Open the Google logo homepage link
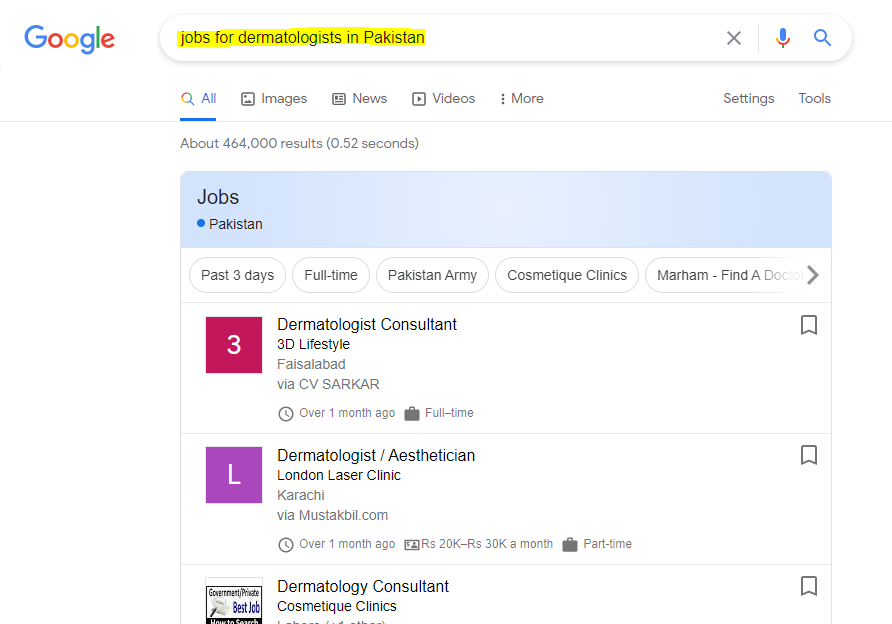This screenshot has height=624, width=892. click(69, 39)
